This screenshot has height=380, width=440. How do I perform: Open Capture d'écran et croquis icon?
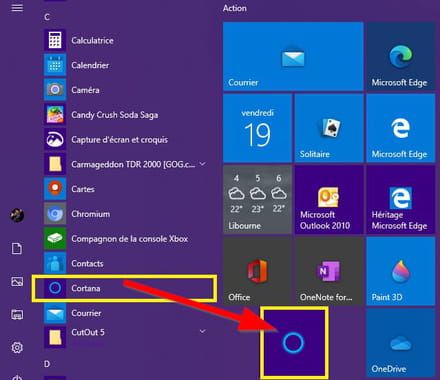coord(55,139)
